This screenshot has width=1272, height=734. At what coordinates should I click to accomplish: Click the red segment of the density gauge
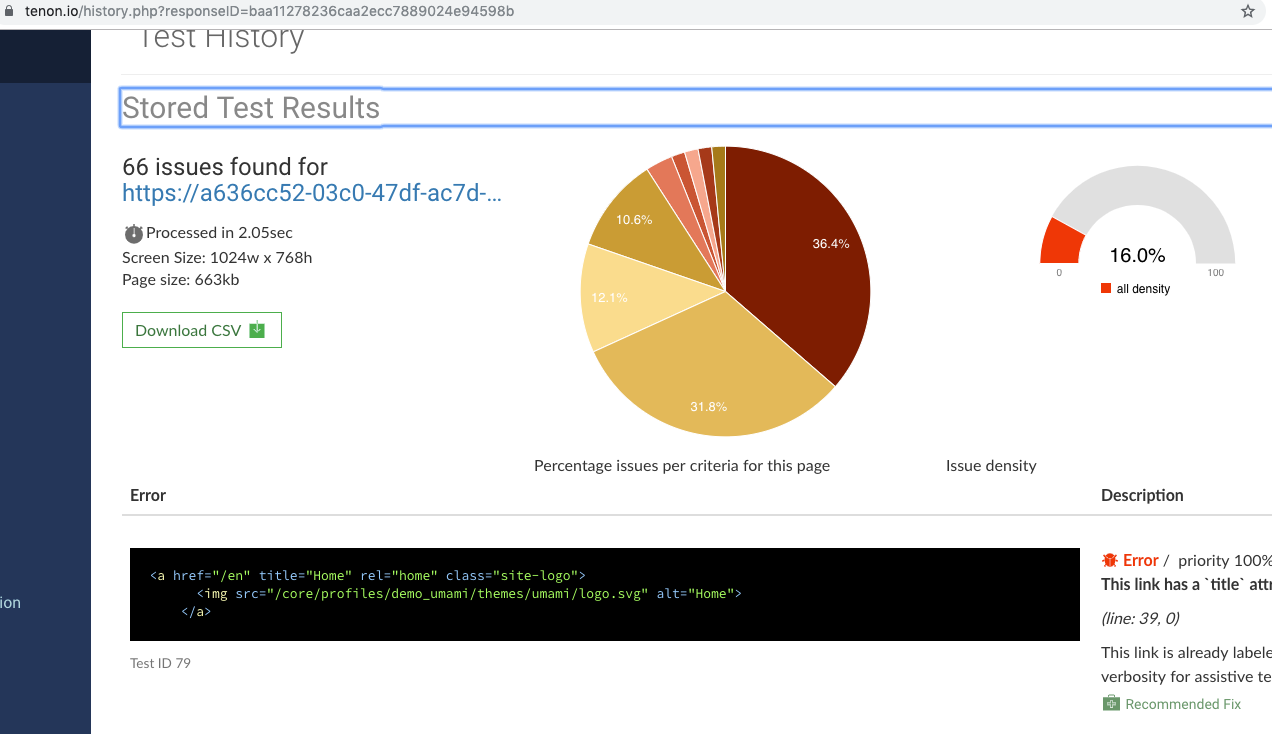(x=1062, y=243)
